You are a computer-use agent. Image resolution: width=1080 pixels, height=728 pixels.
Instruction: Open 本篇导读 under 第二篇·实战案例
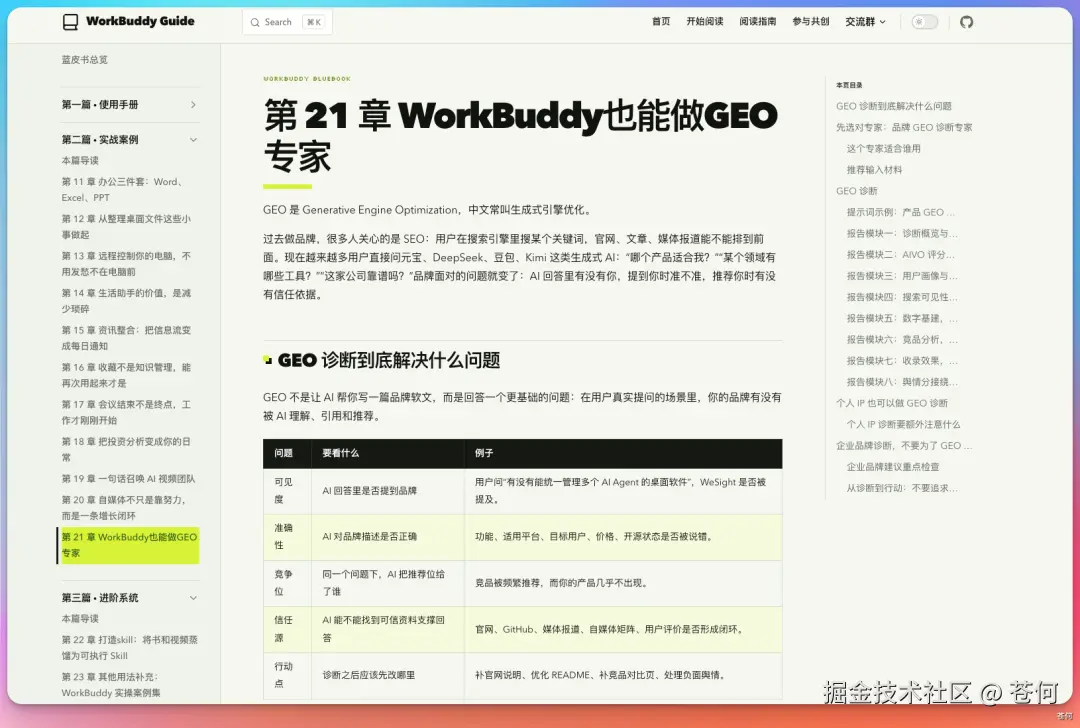click(80, 160)
